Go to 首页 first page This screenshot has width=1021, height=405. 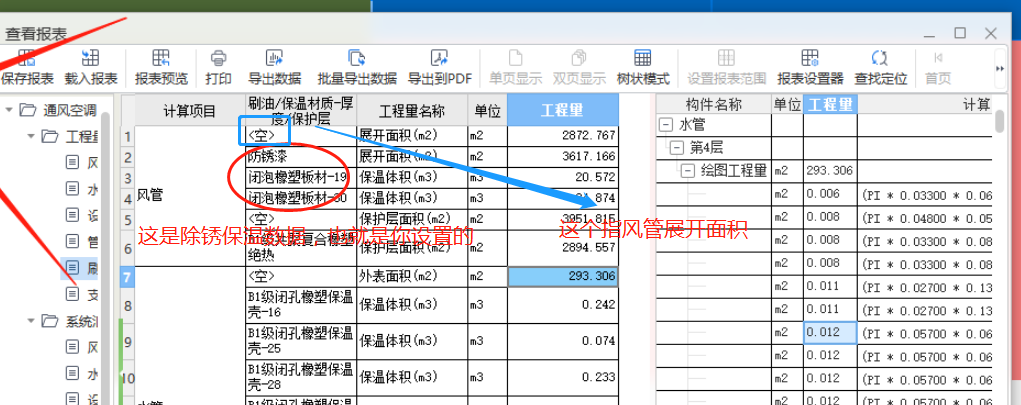coord(938,67)
